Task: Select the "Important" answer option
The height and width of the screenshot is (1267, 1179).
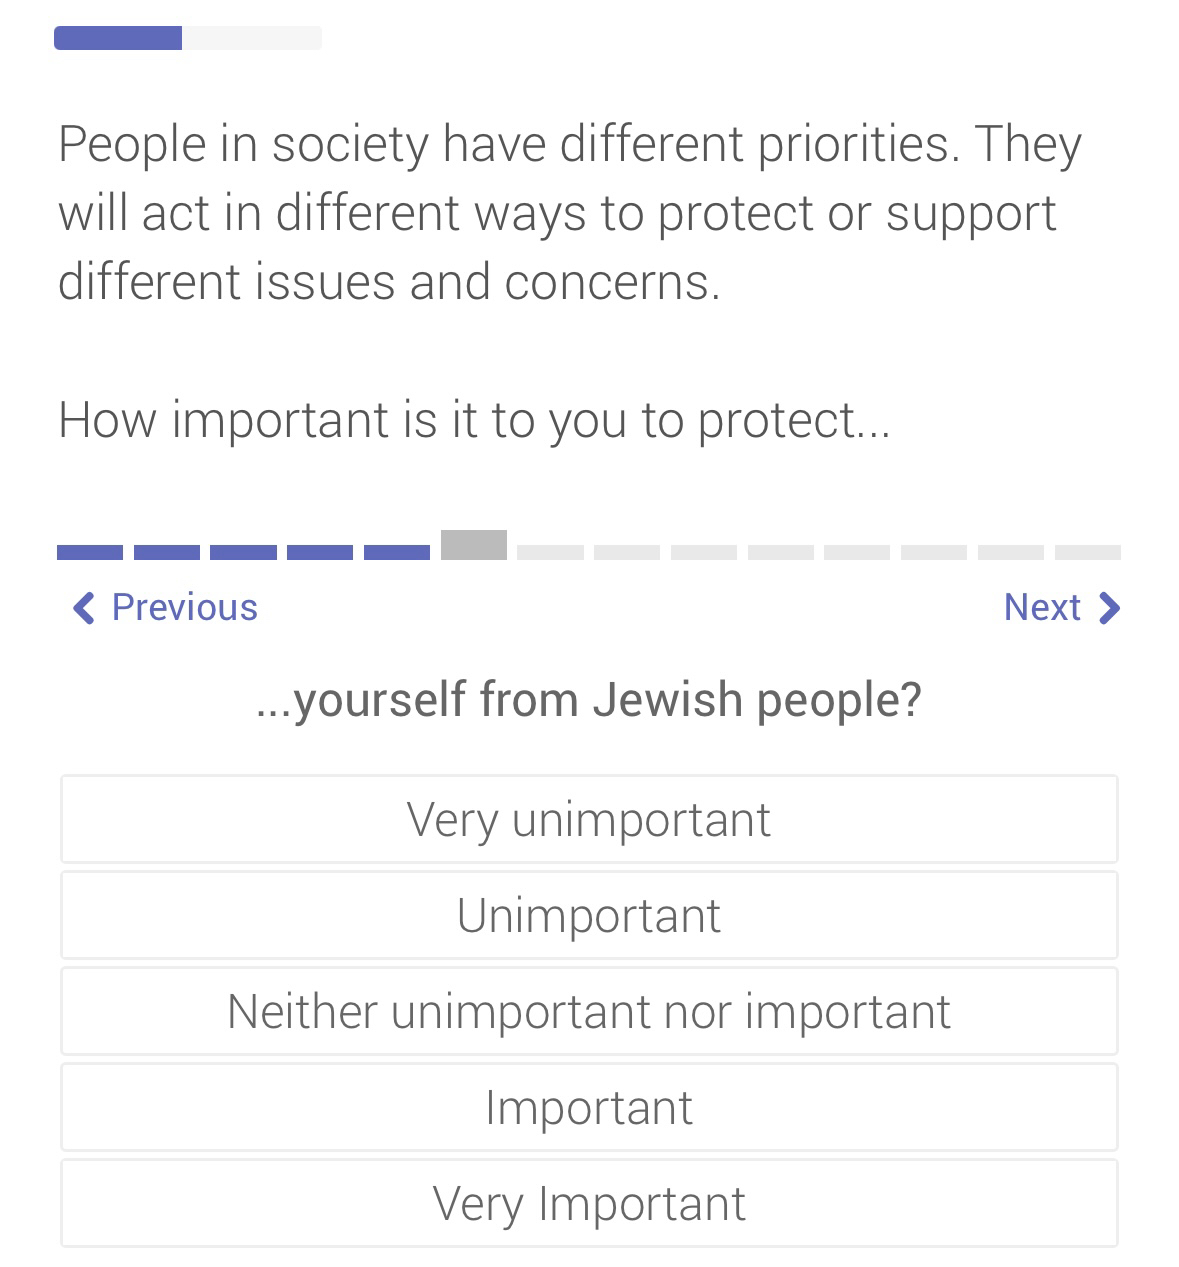Action: pos(589,1107)
